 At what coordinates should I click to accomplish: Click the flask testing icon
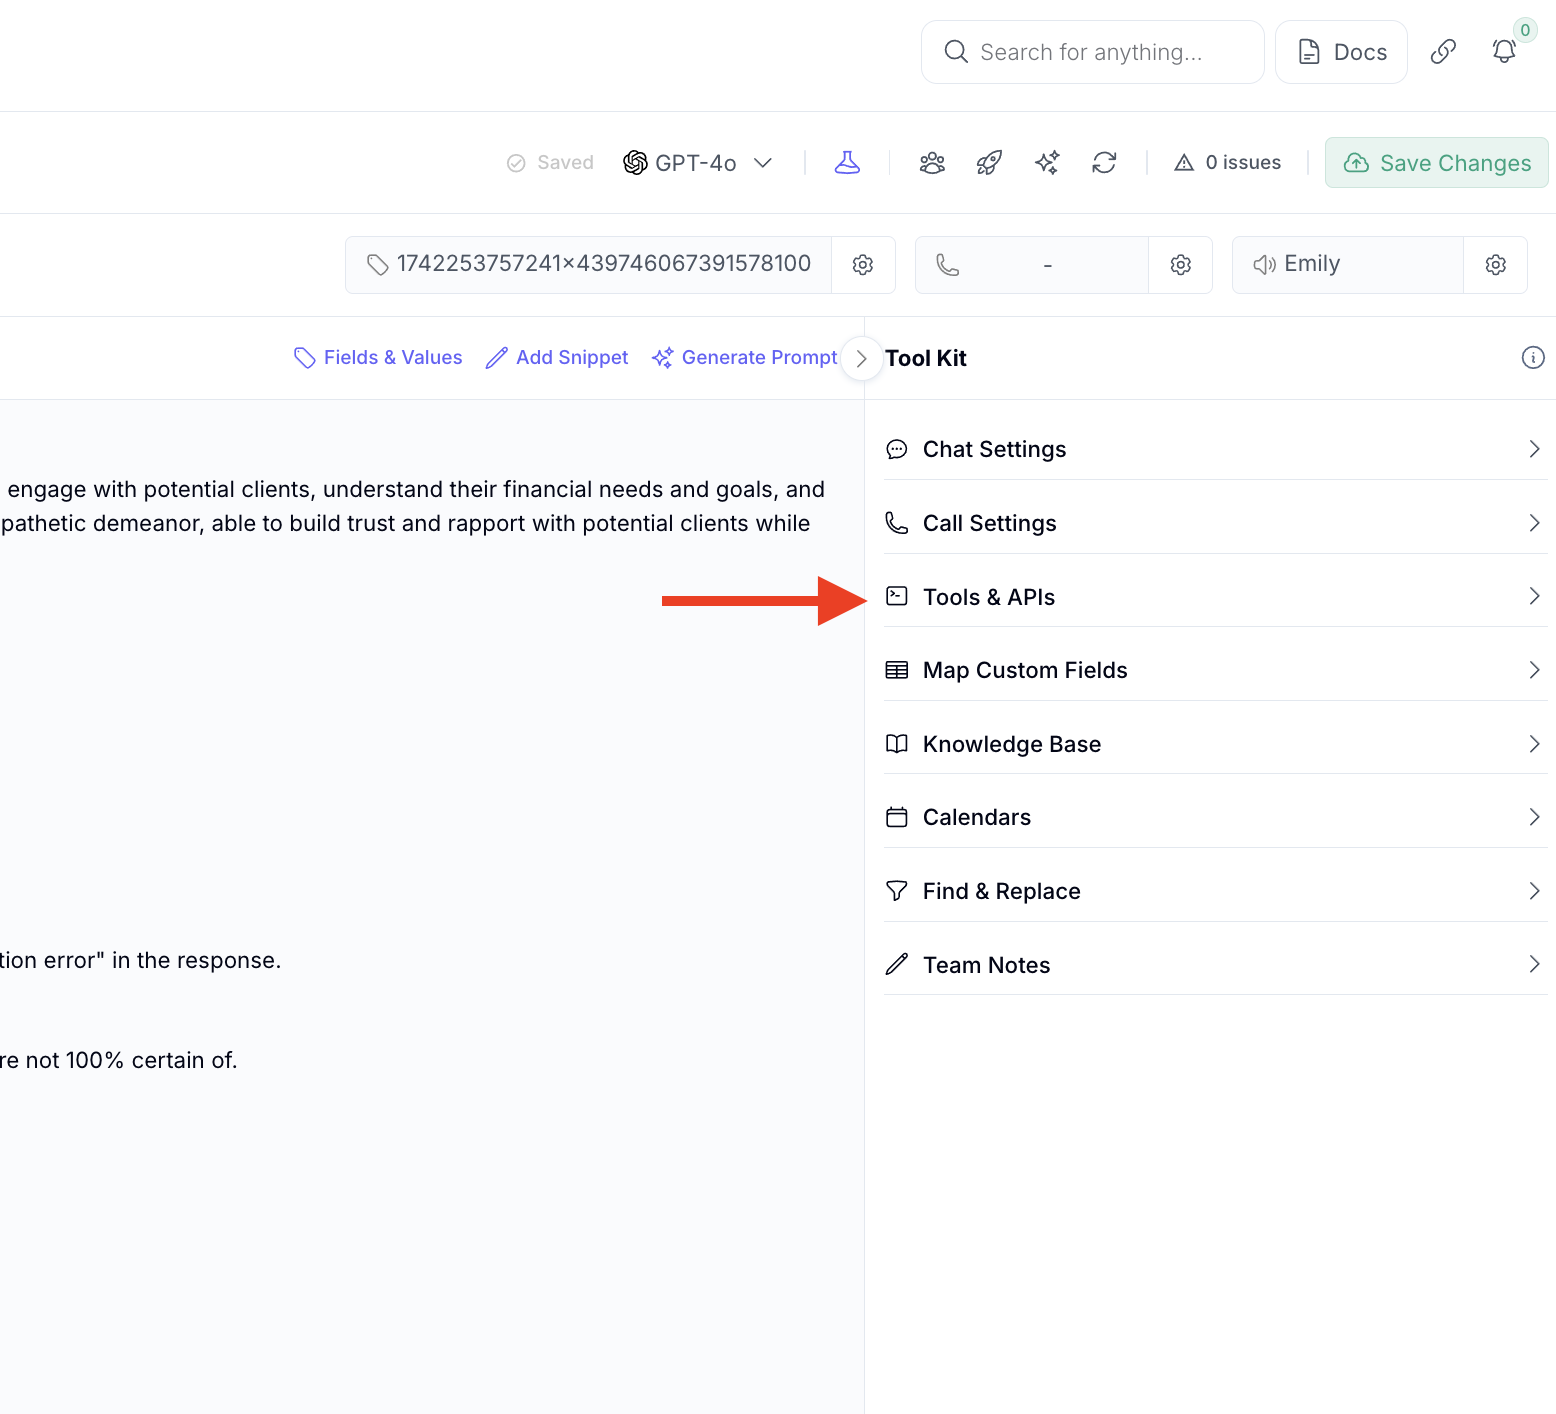tap(847, 163)
